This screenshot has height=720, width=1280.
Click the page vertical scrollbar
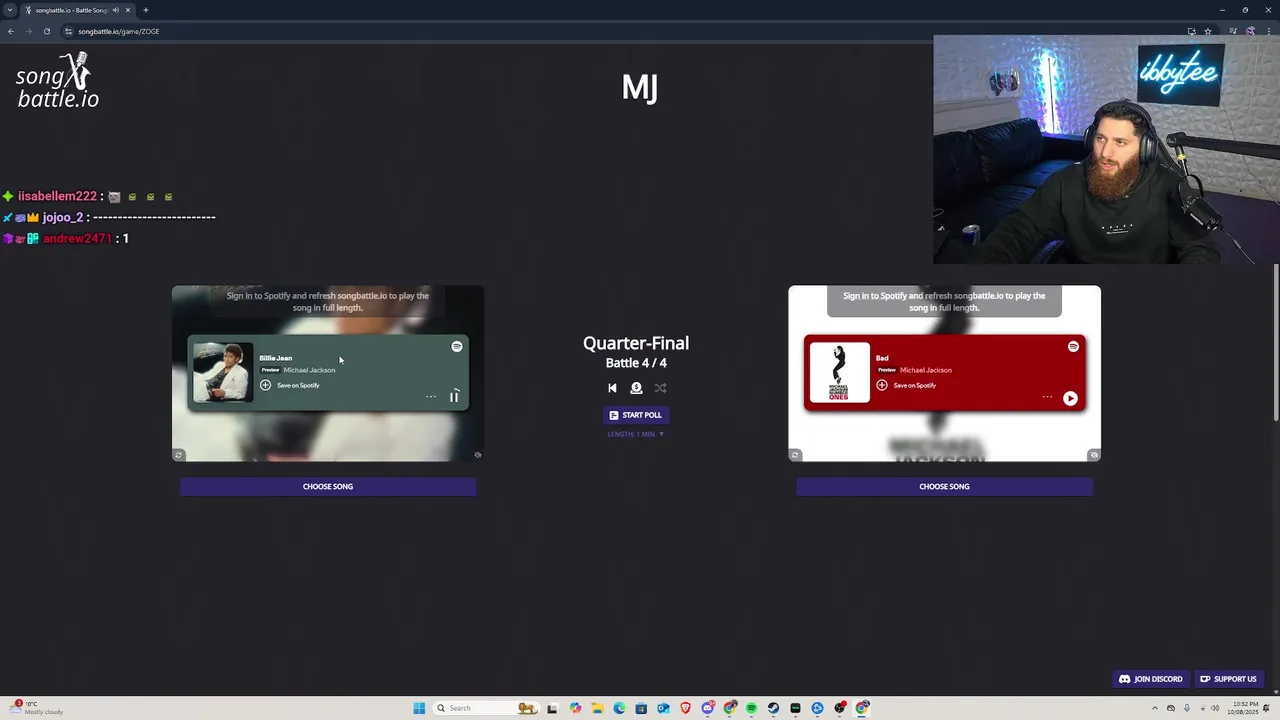click(1275, 344)
